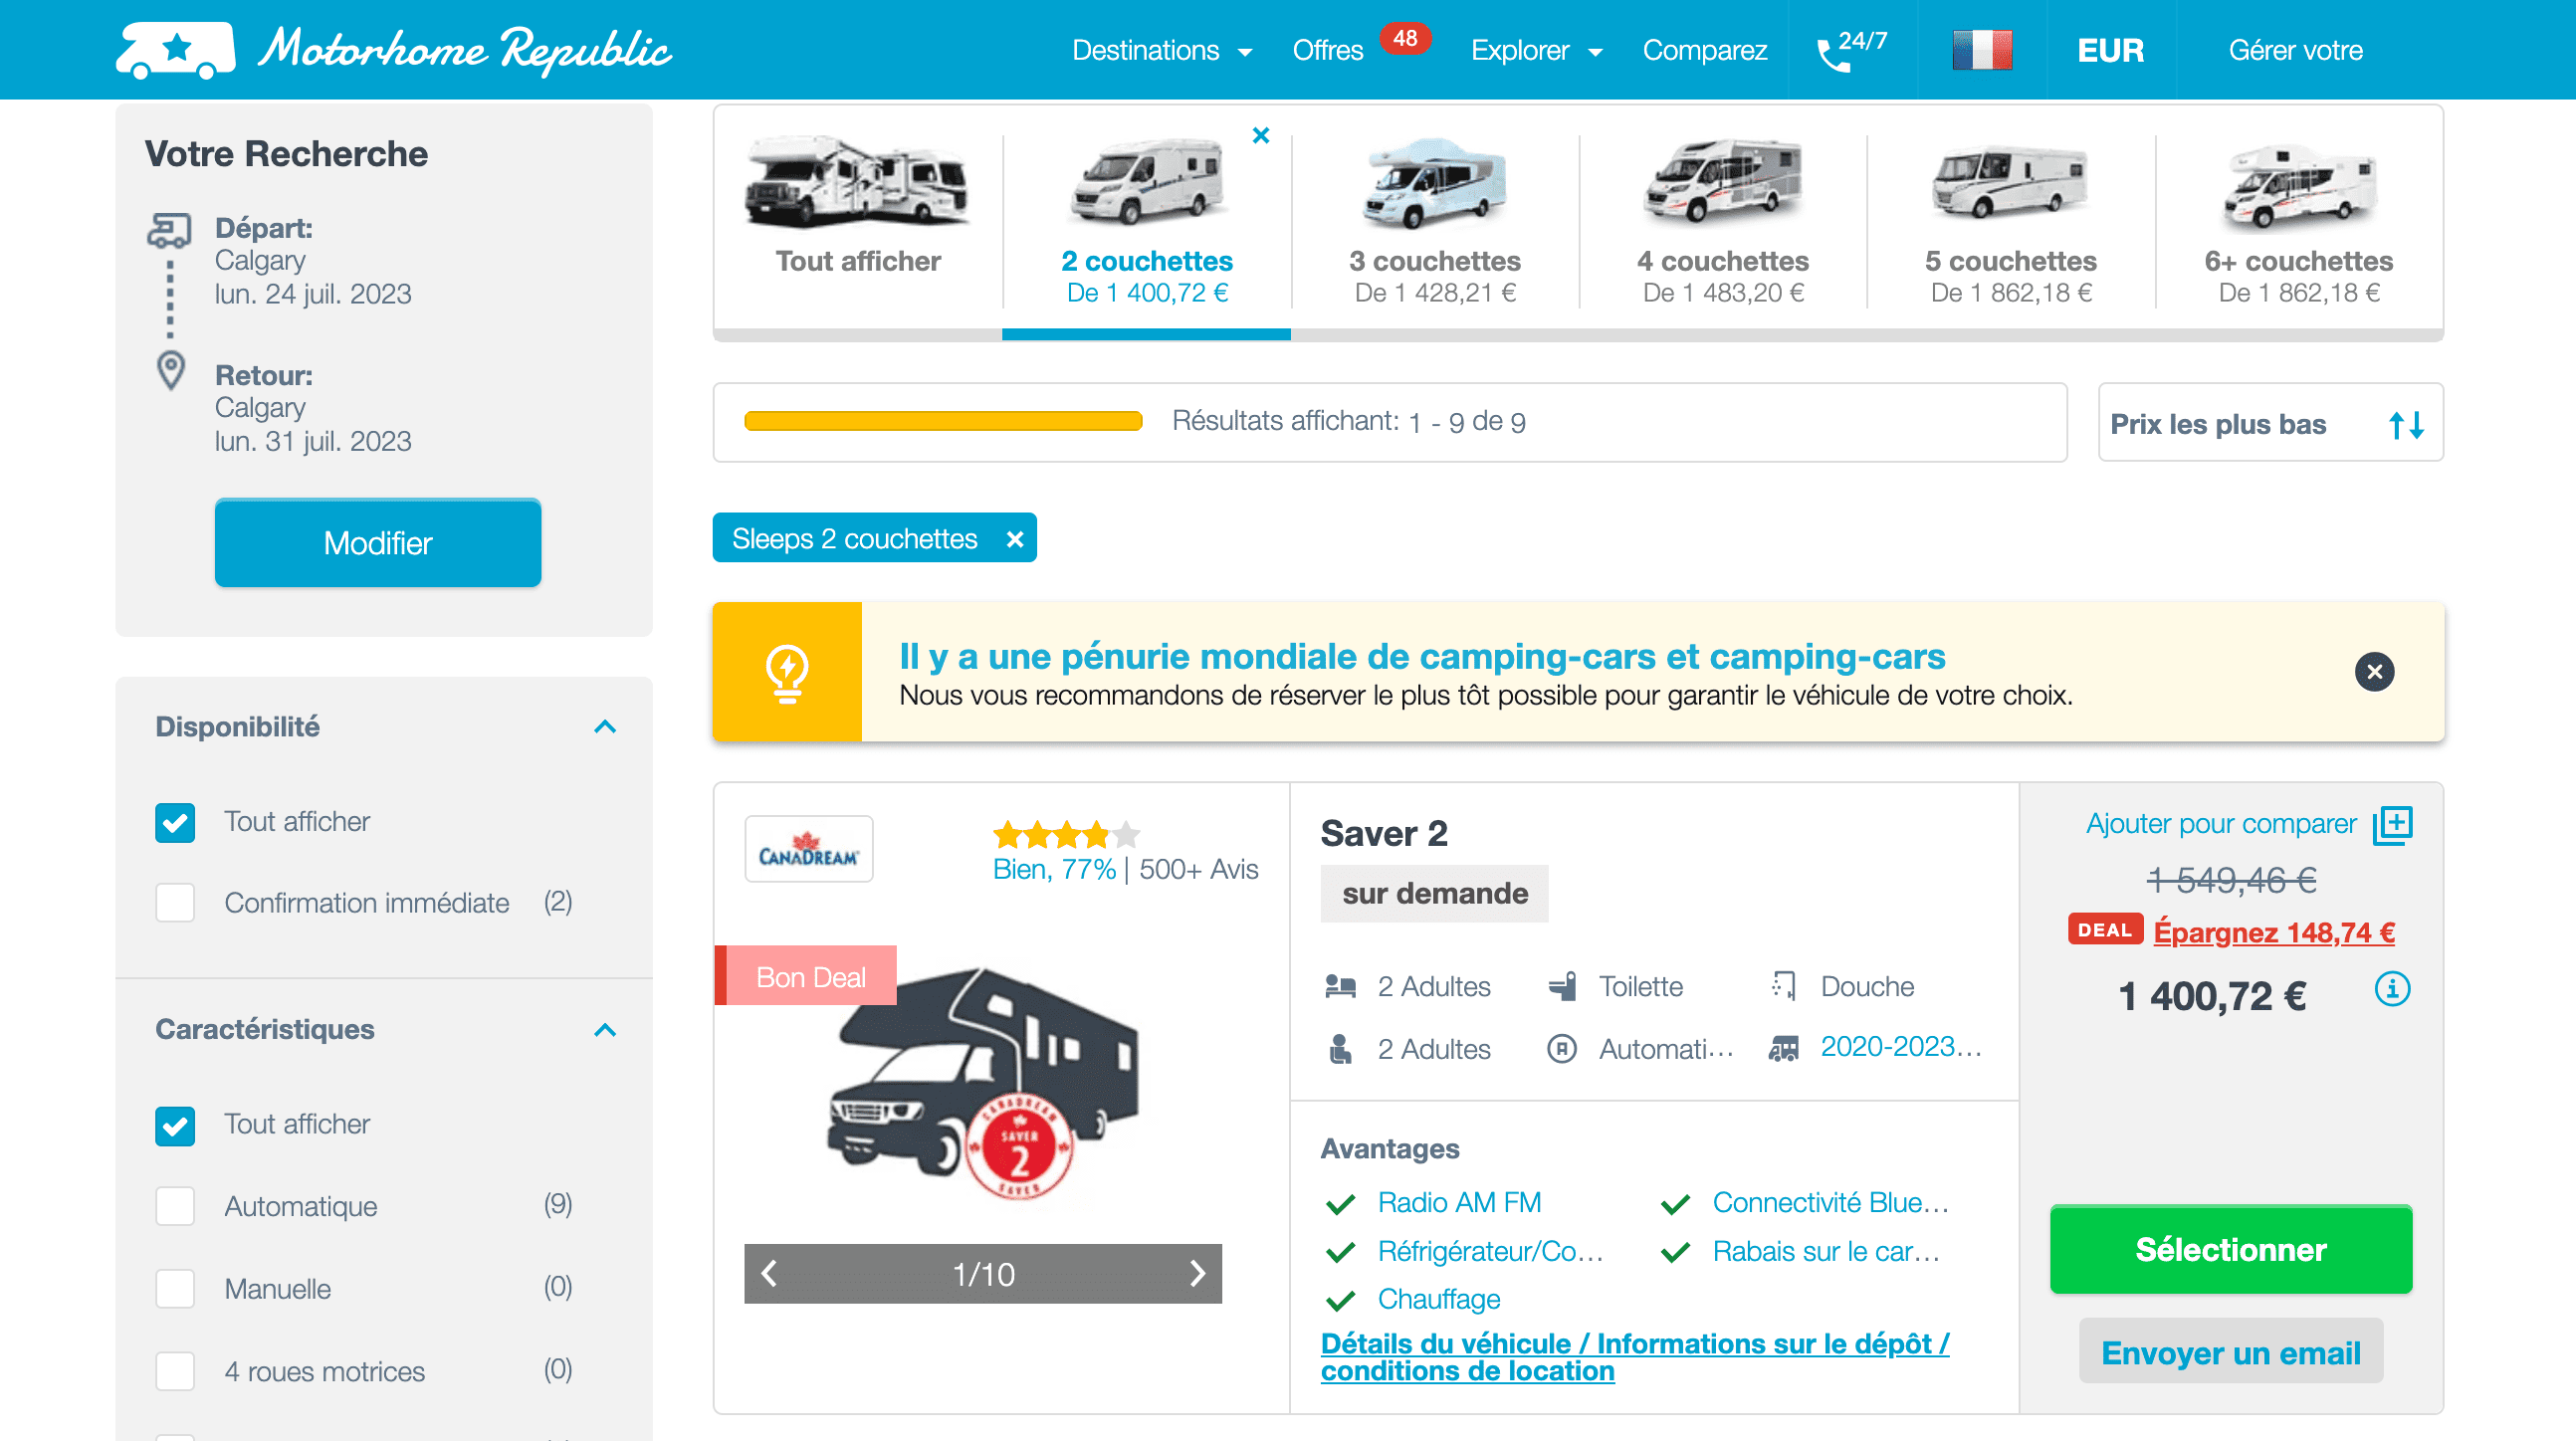Show next Saver 2 photo
2576x1441 pixels.
point(1197,1274)
